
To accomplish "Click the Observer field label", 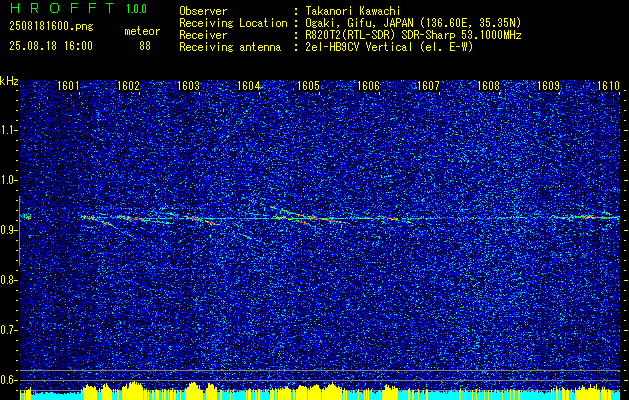I will 203,11.
